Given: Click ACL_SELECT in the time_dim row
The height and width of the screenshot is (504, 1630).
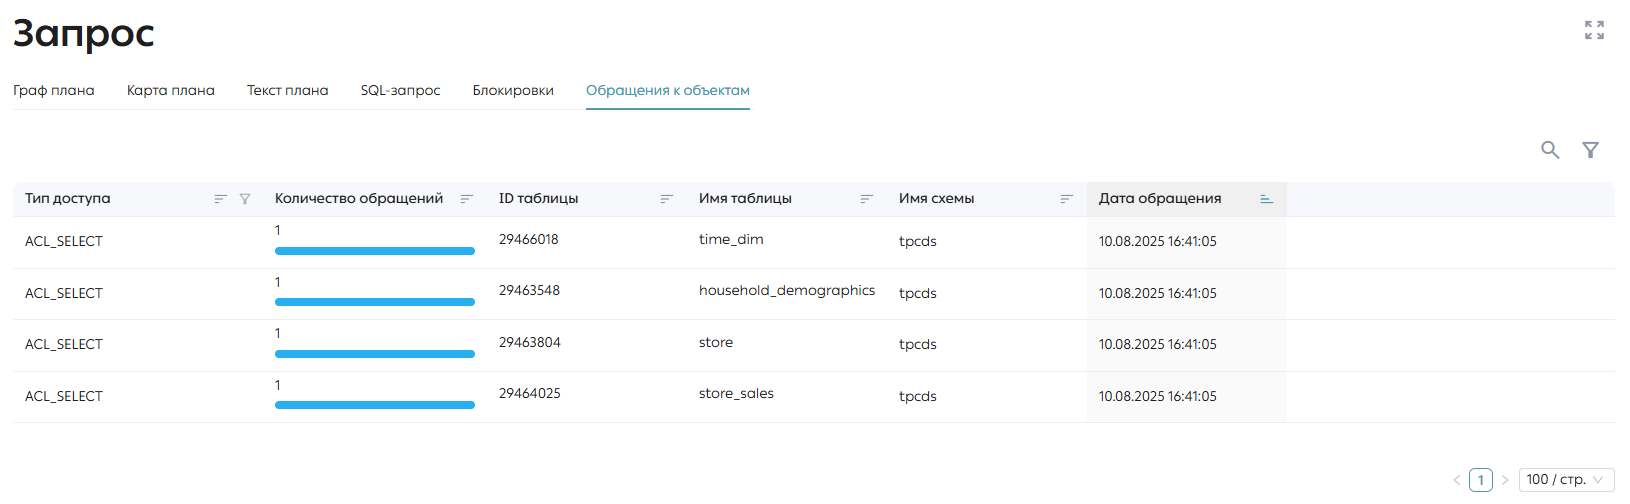Looking at the screenshot, I should pyautogui.click(x=64, y=241).
